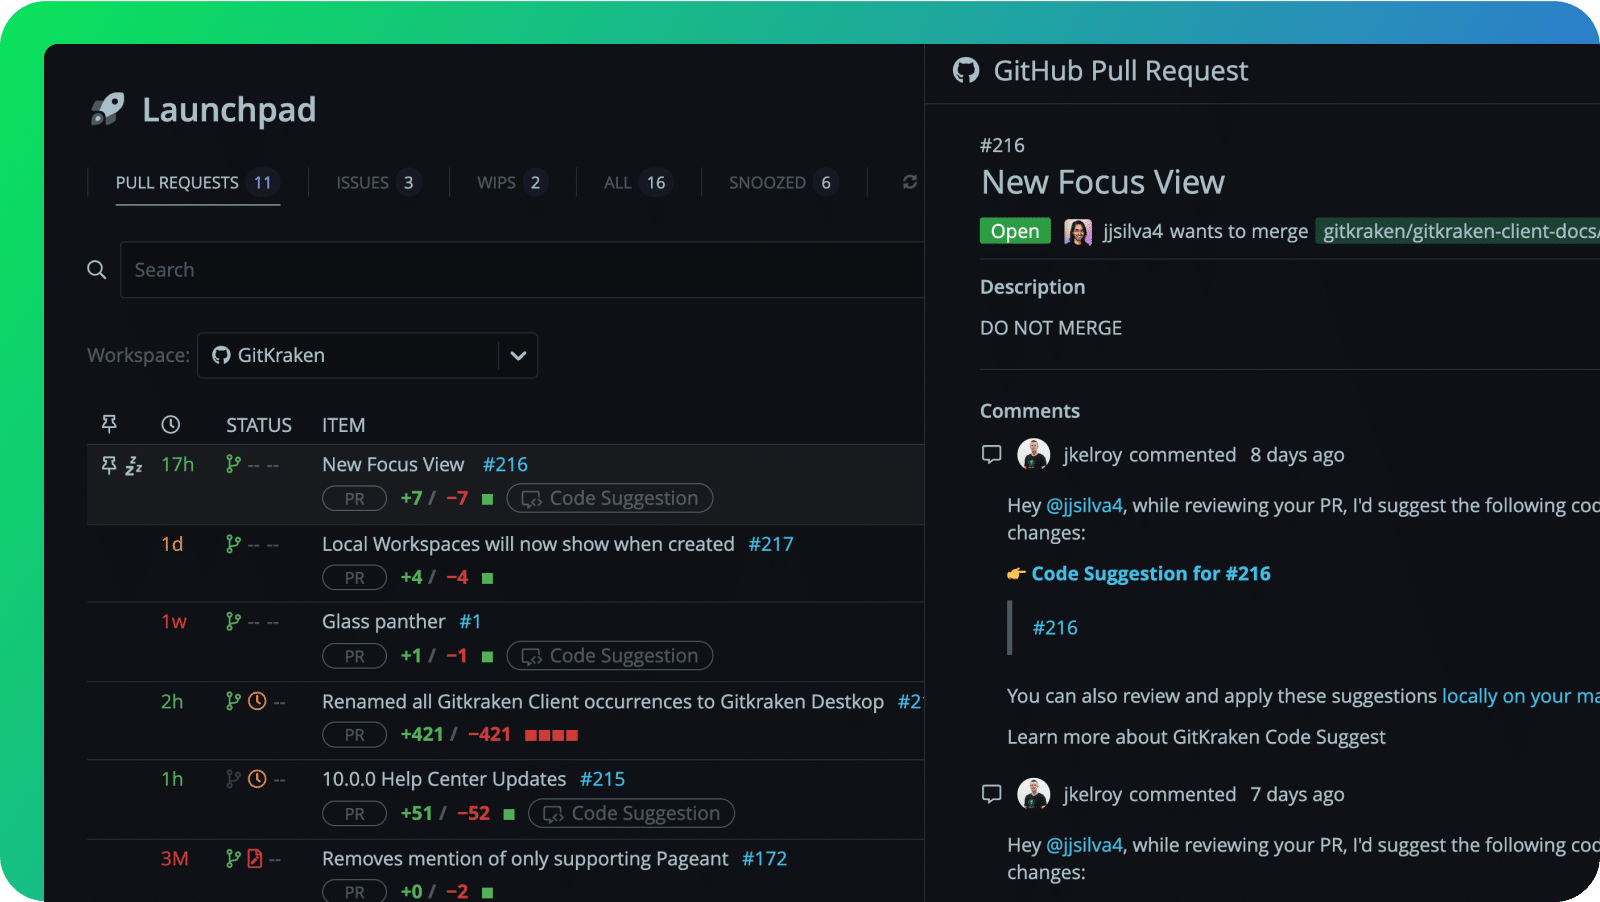
Task: Click the orange clock icon on the #215 row
Action: point(257,777)
